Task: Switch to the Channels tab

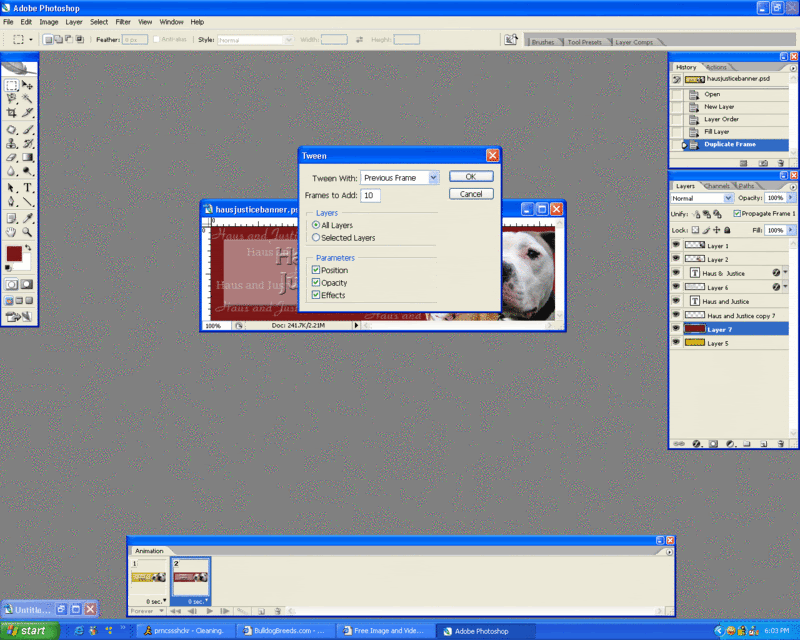Action: 717,186
